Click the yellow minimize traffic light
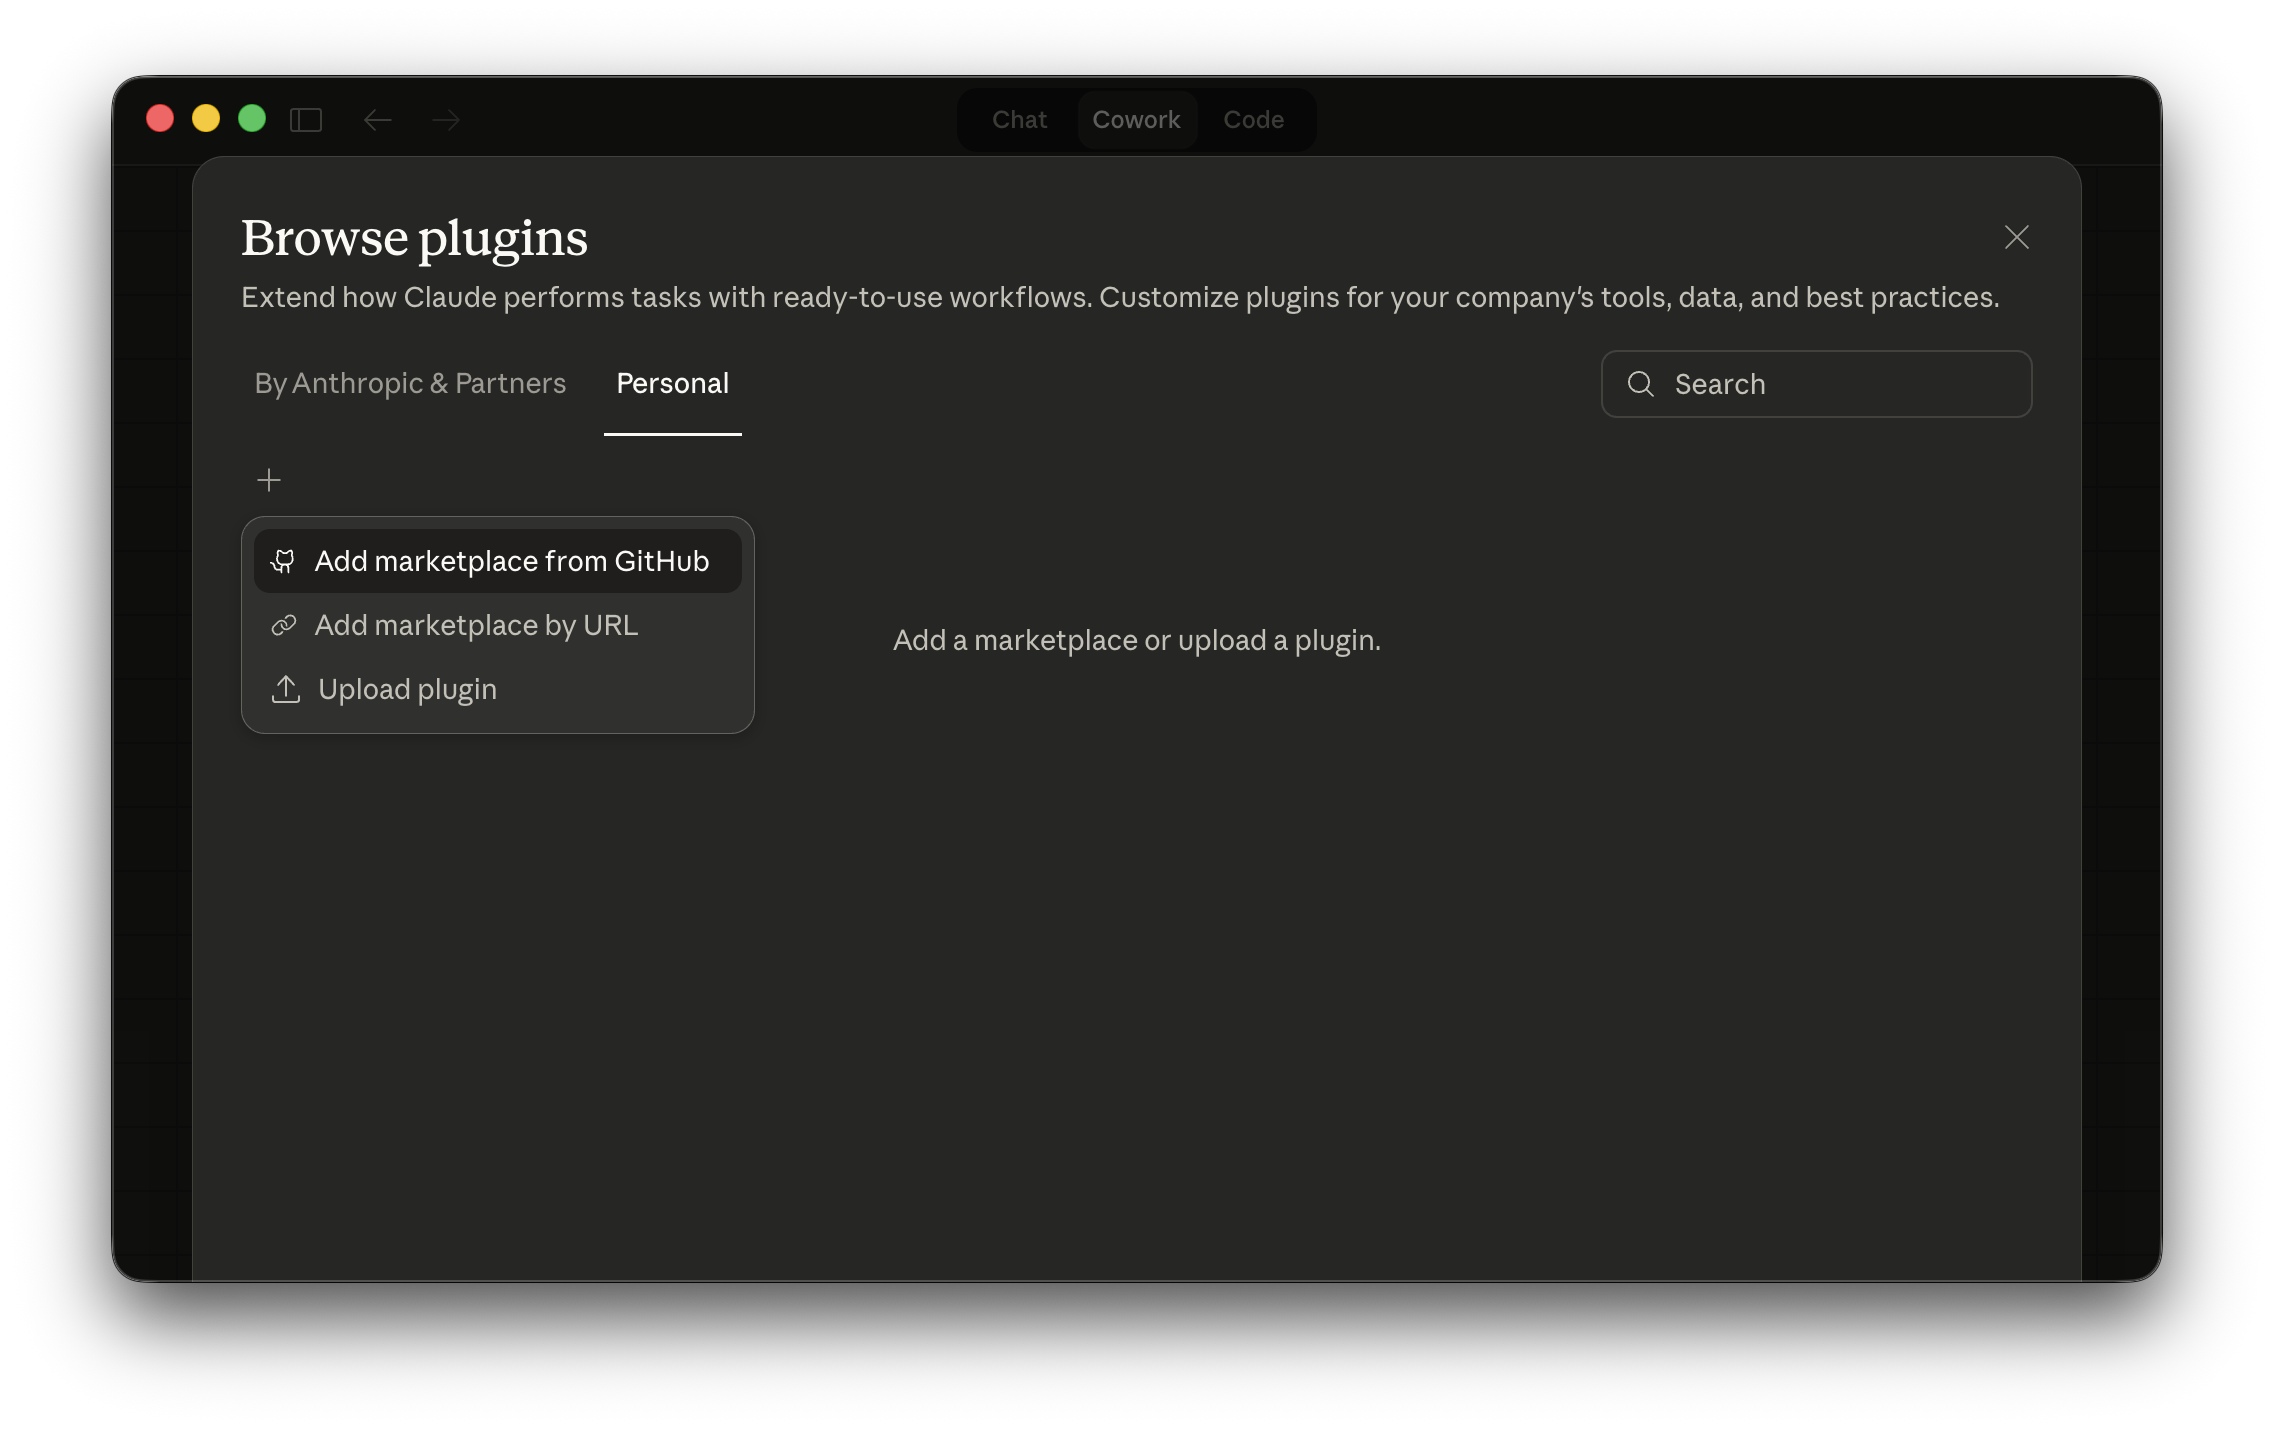This screenshot has height=1430, width=2274. pyautogui.click(x=206, y=119)
